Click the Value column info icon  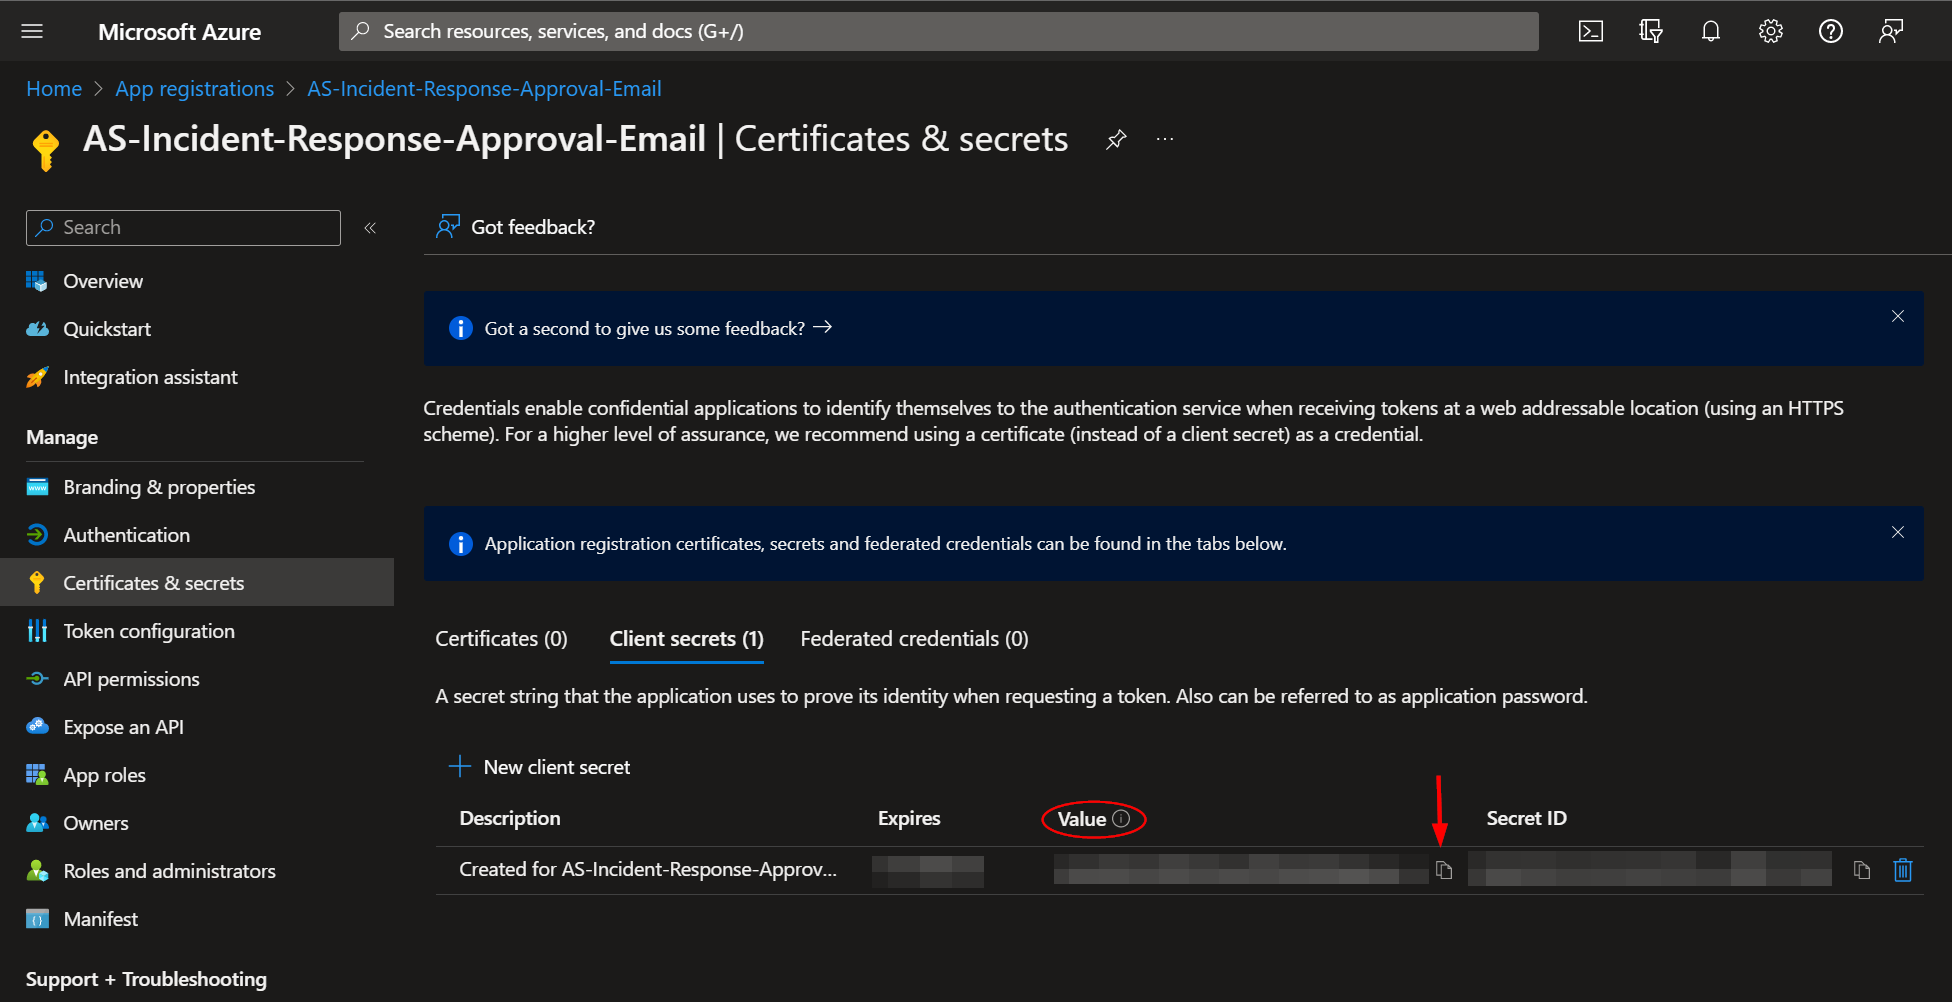point(1121,819)
